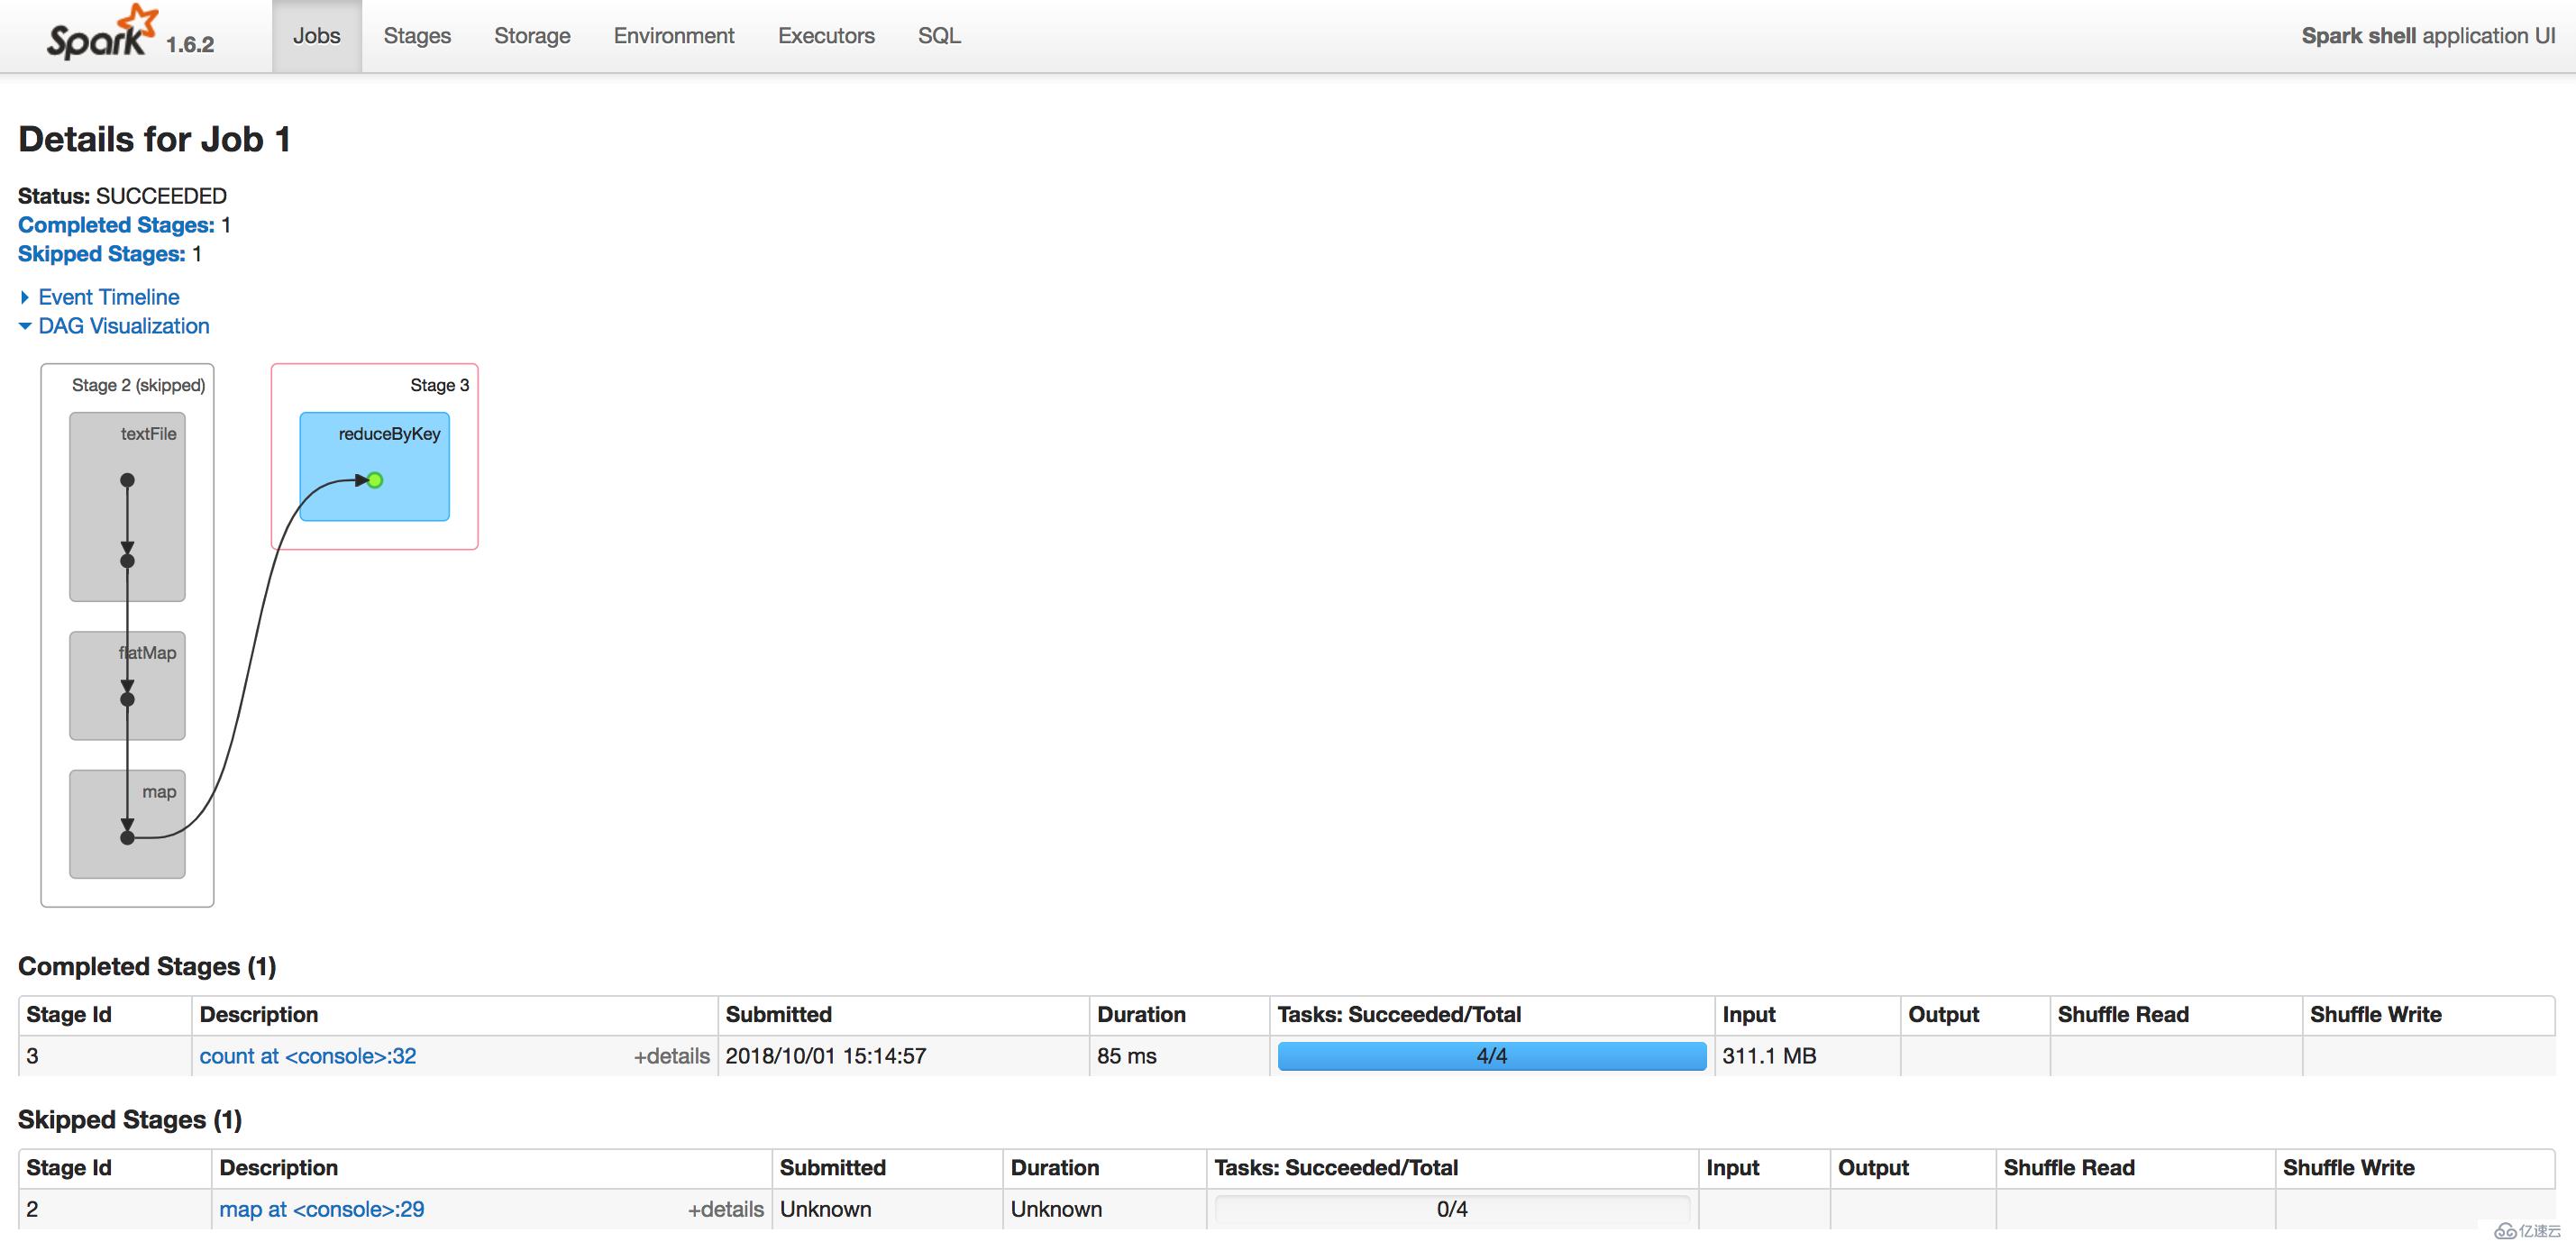Click the textFile node box
This screenshot has height=1242, width=2576.
coord(127,507)
